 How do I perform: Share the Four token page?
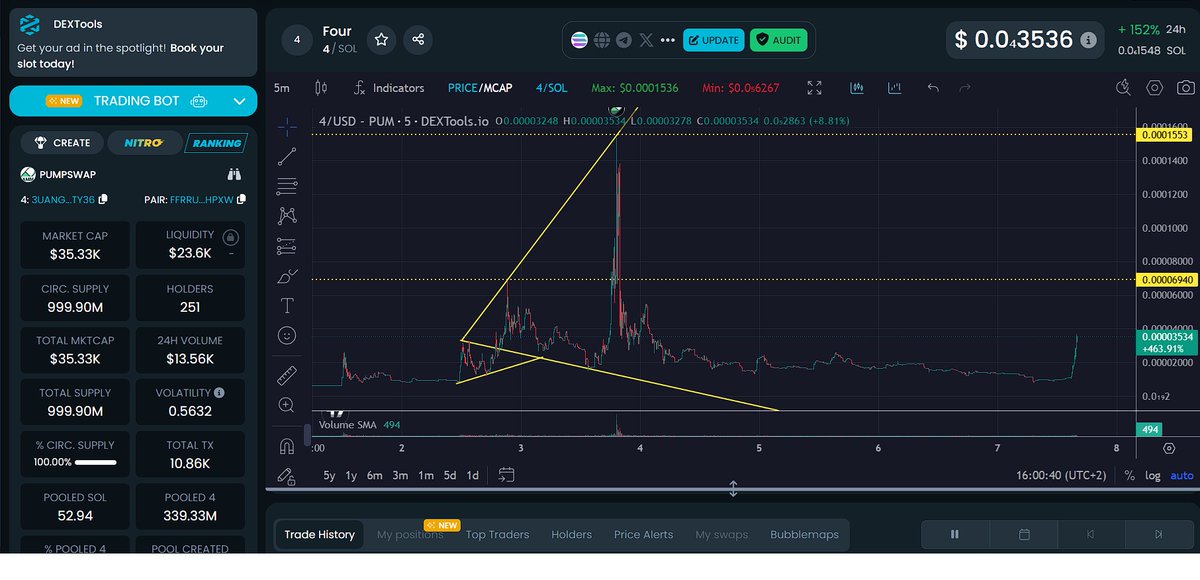pos(418,40)
